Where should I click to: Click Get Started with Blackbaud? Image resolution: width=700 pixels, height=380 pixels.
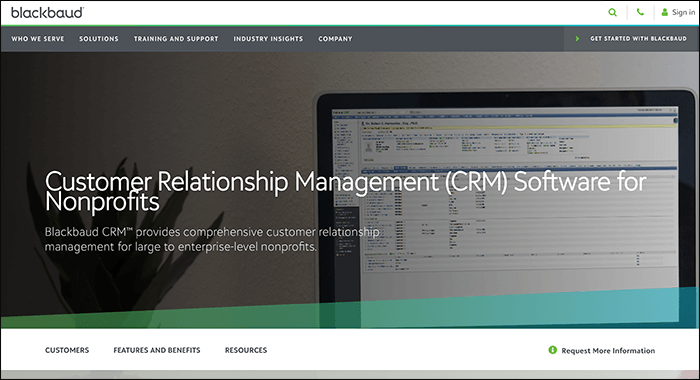638,39
